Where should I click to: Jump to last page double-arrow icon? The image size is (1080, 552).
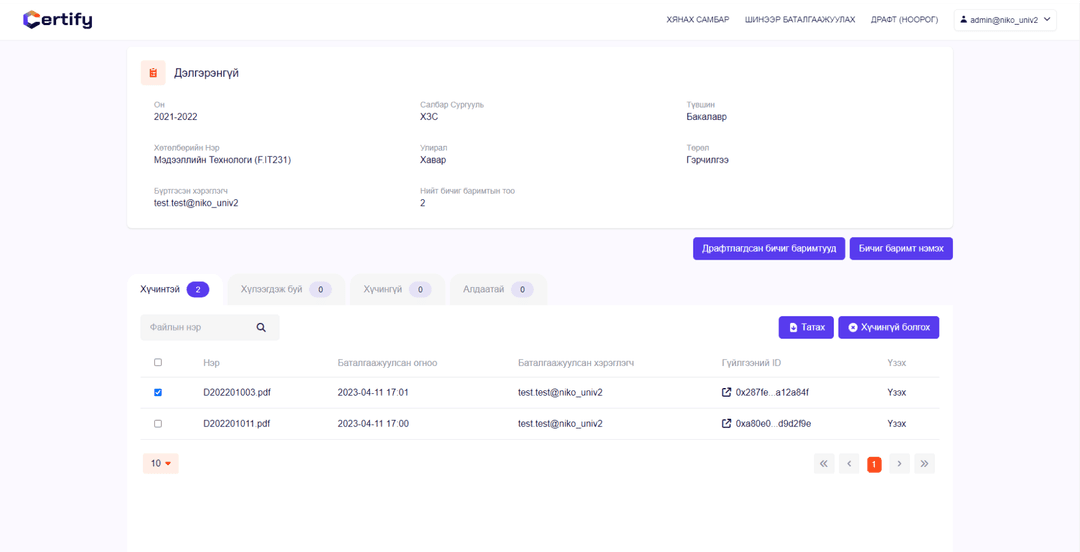click(x=924, y=464)
